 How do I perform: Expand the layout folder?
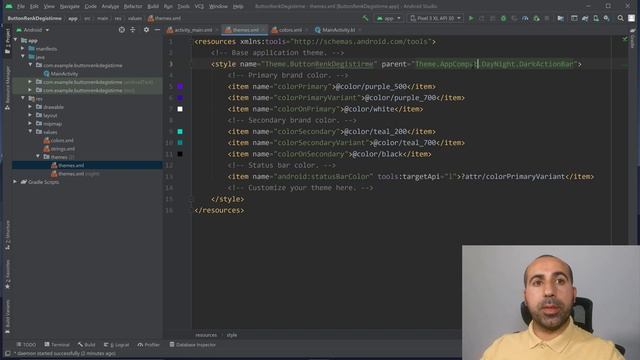[x=30, y=115]
